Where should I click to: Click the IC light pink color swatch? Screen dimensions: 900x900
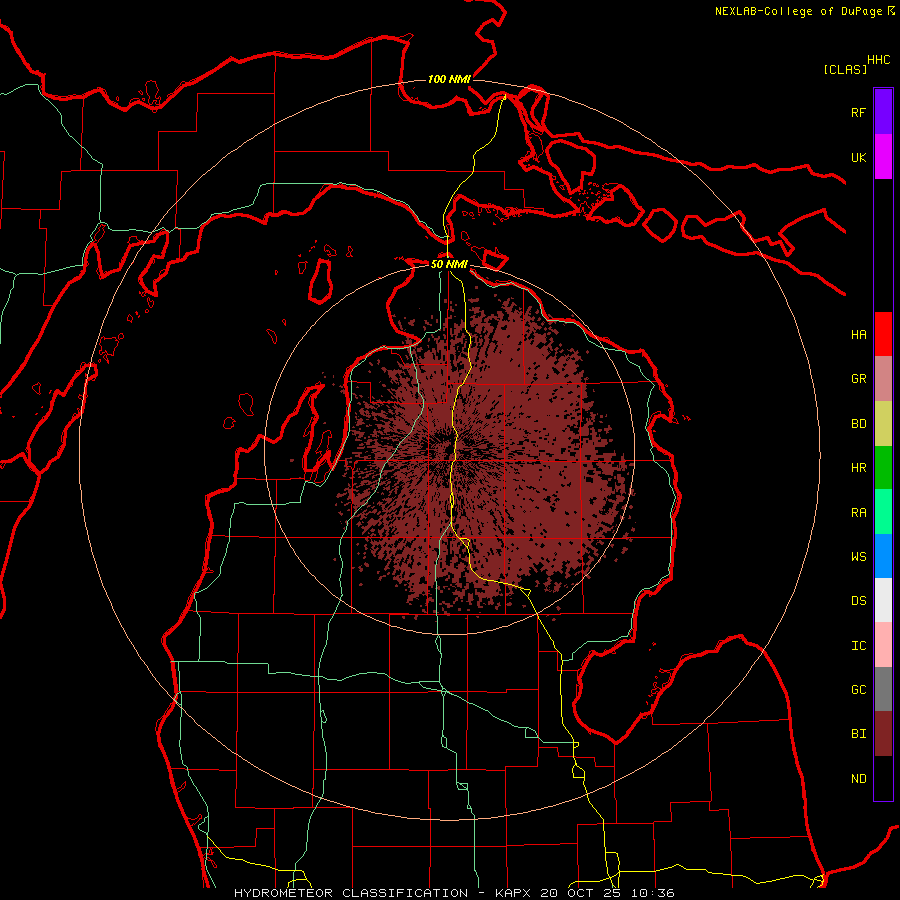click(x=883, y=645)
